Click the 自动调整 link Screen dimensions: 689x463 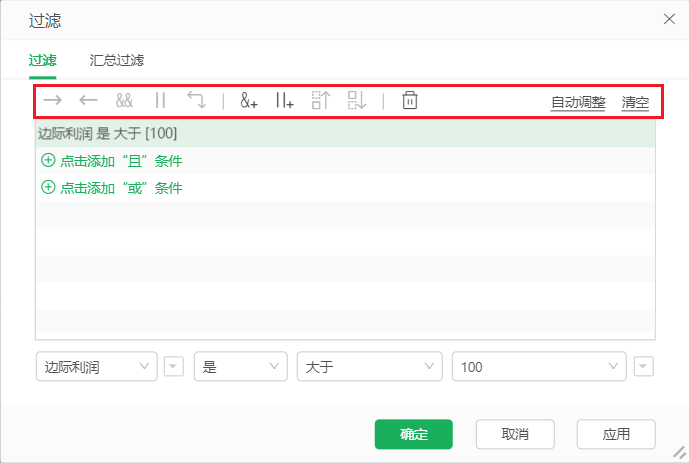tap(578, 102)
